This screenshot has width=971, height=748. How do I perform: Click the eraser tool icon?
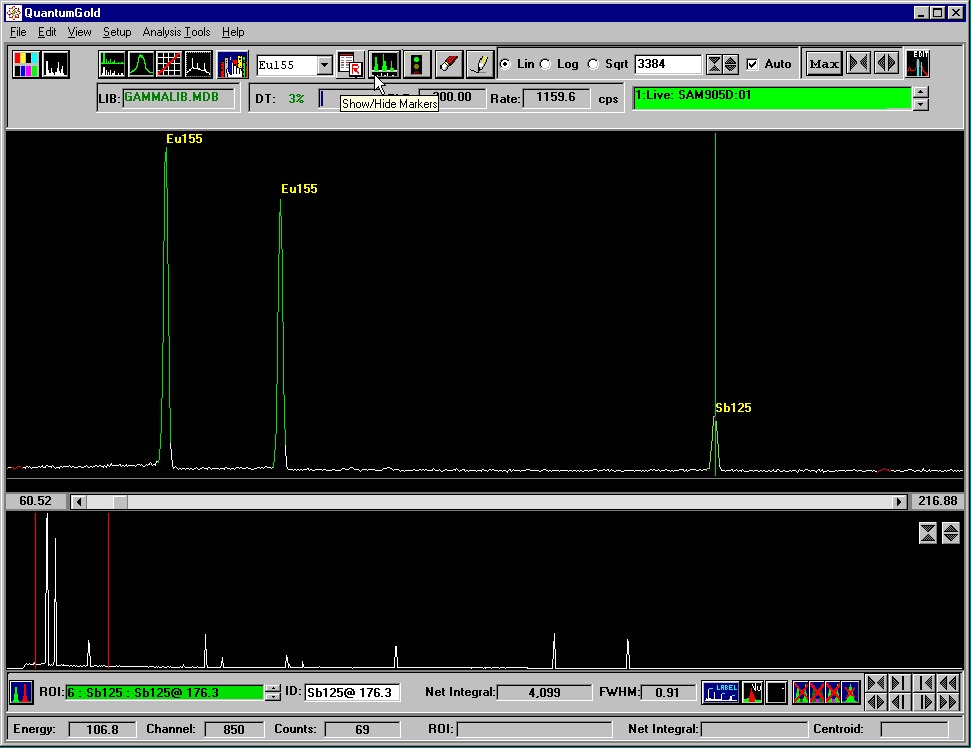[x=449, y=65]
